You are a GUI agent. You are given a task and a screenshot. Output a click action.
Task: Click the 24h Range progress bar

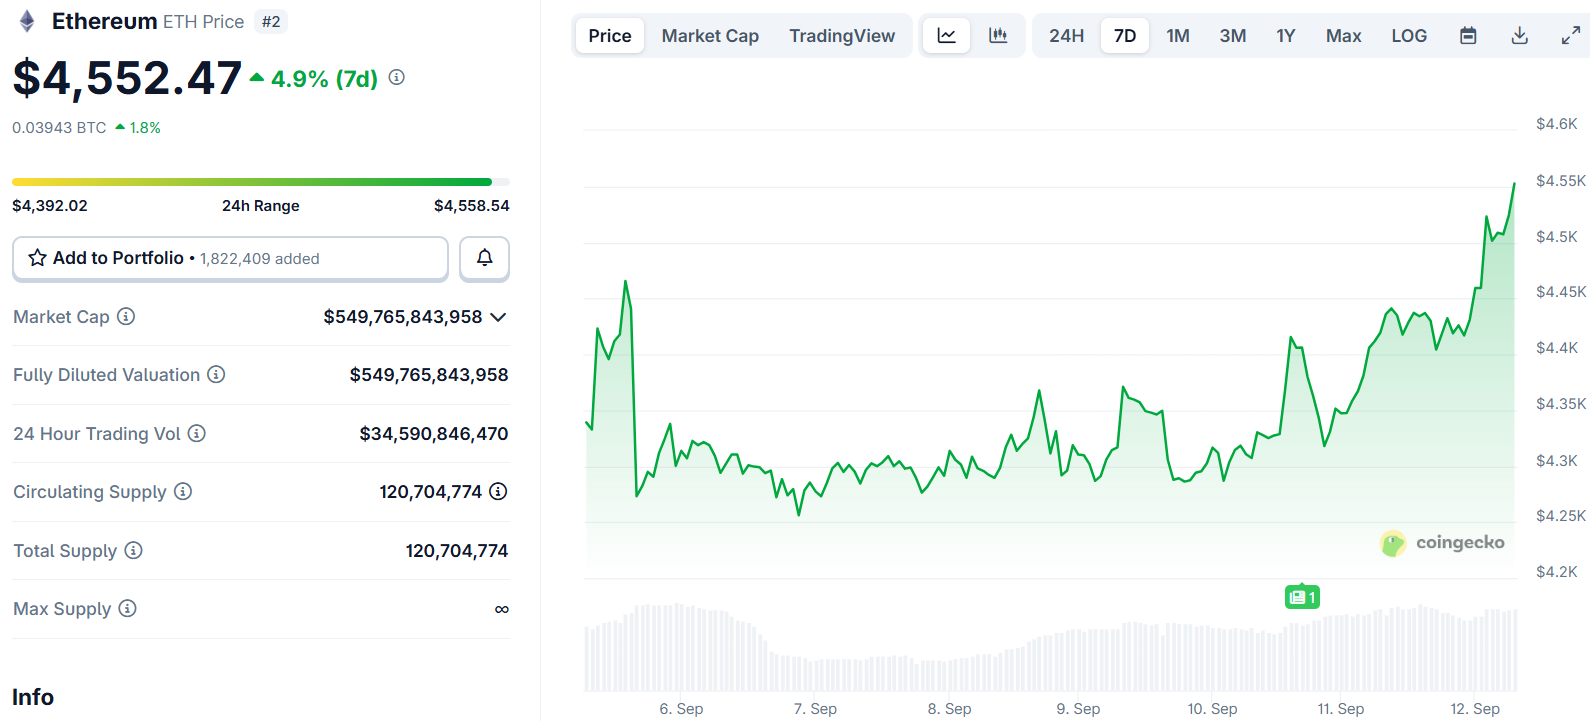261,182
